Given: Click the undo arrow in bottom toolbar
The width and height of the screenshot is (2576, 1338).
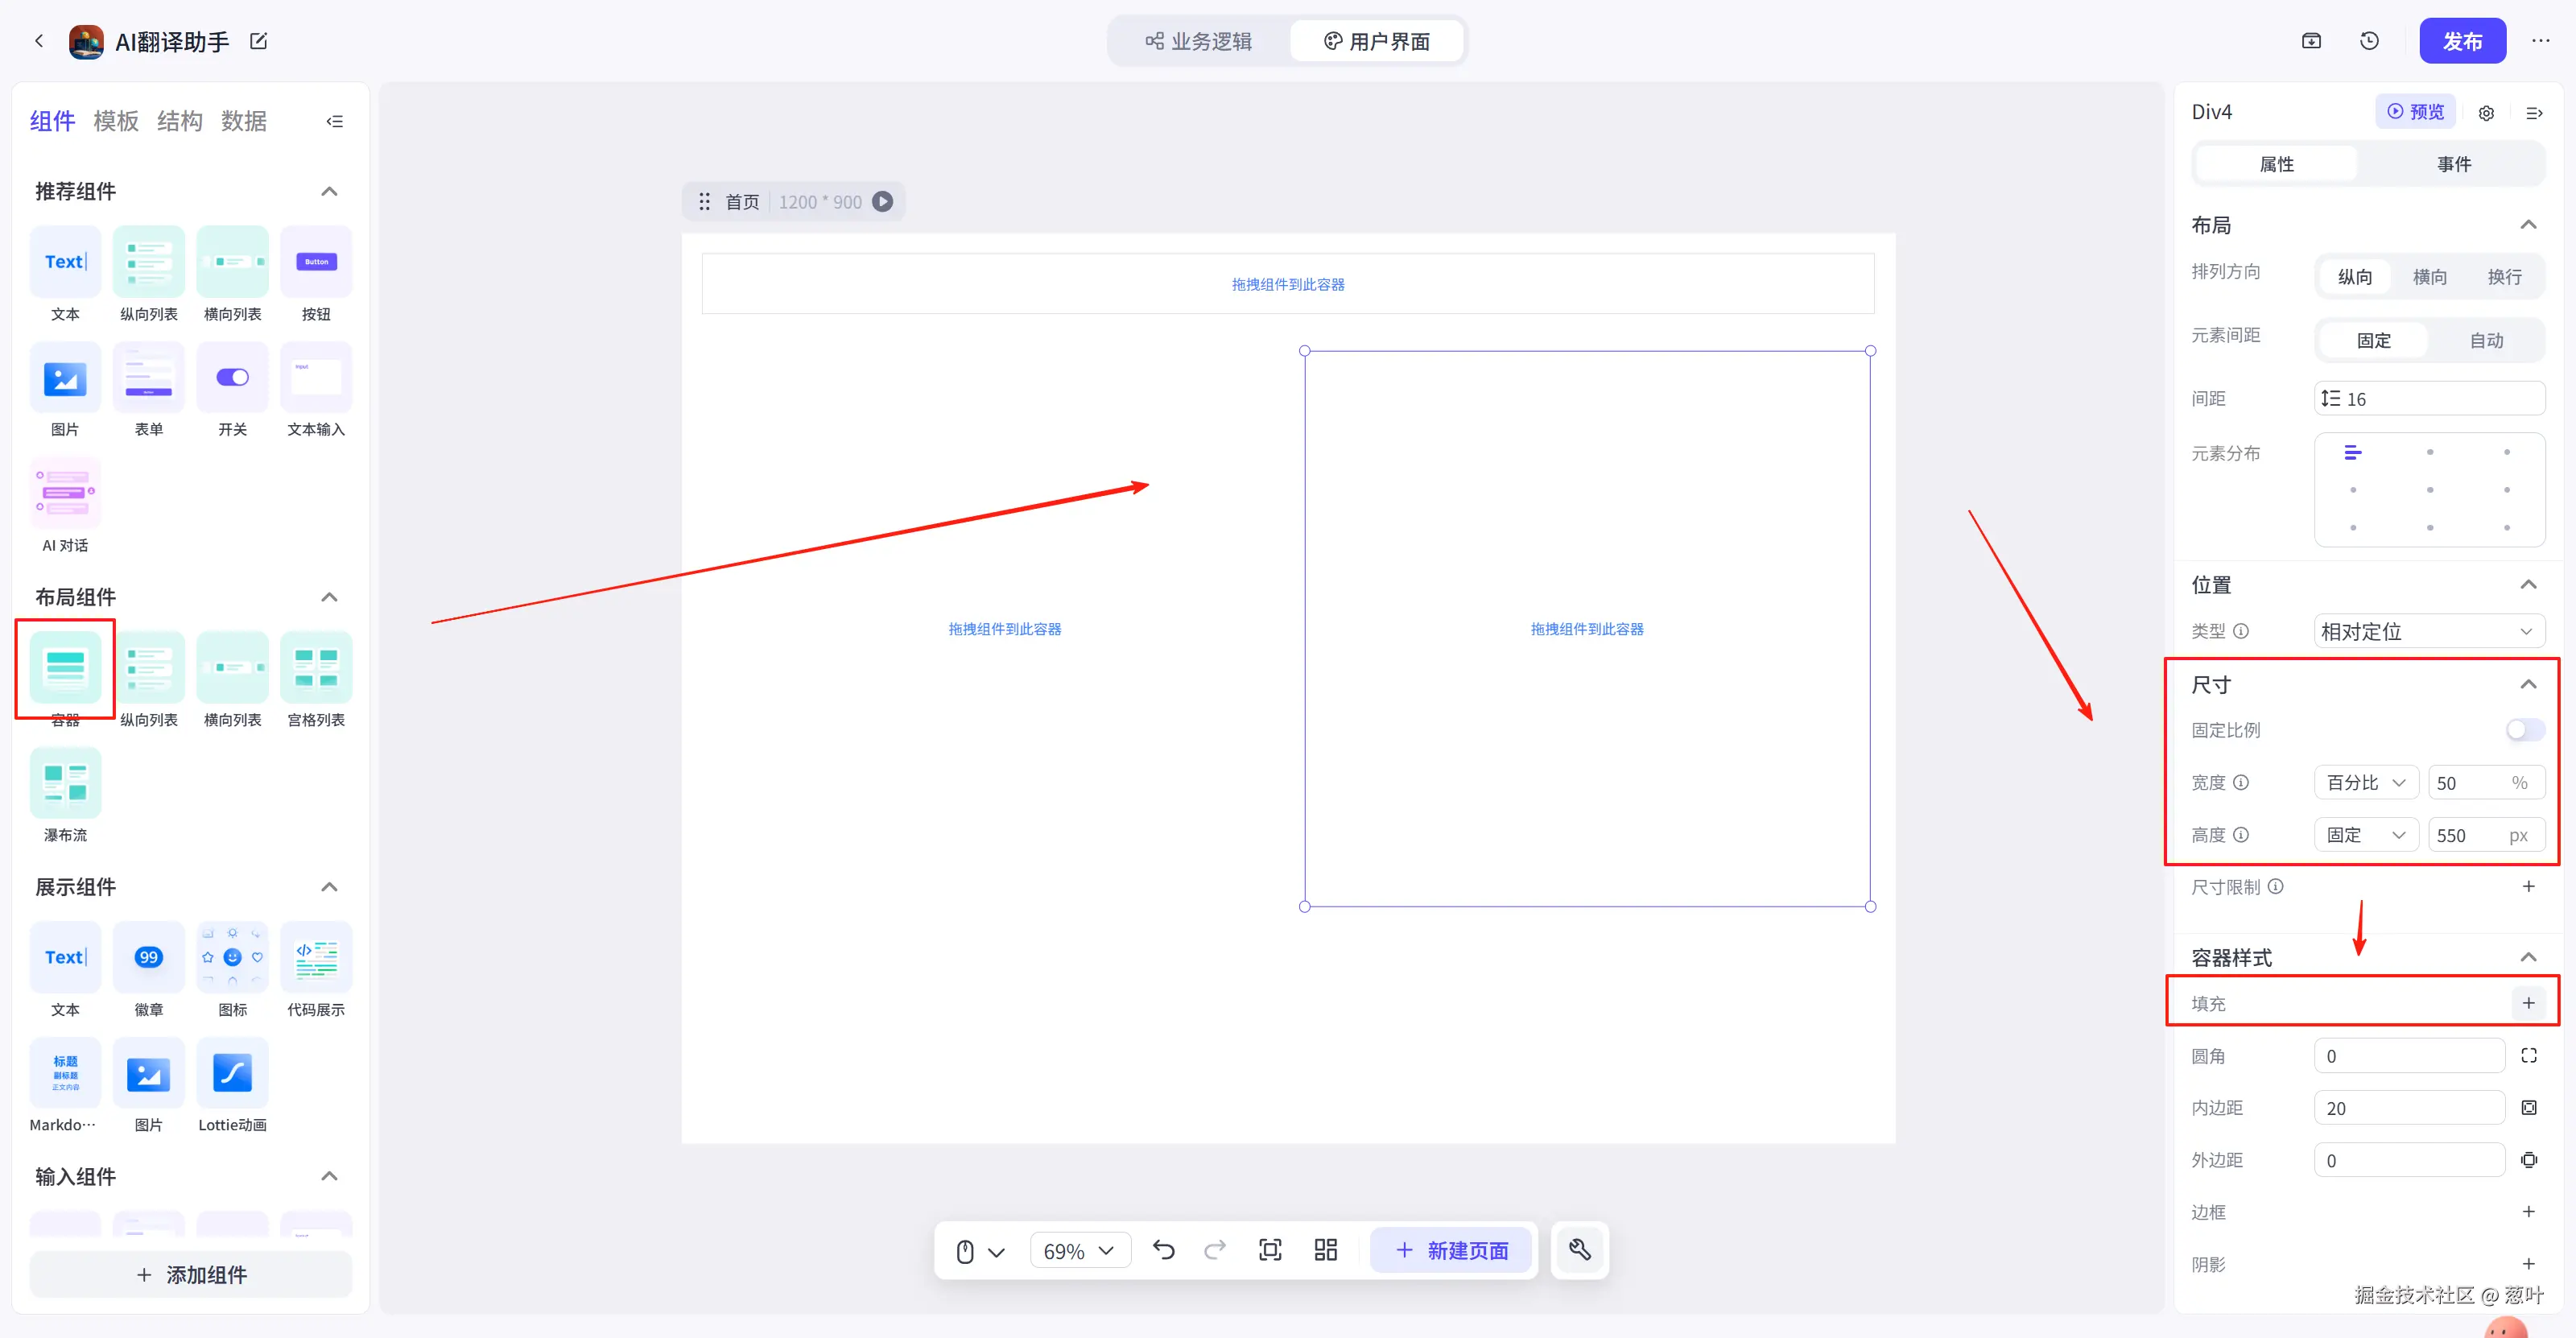Looking at the screenshot, I should tap(1163, 1250).
